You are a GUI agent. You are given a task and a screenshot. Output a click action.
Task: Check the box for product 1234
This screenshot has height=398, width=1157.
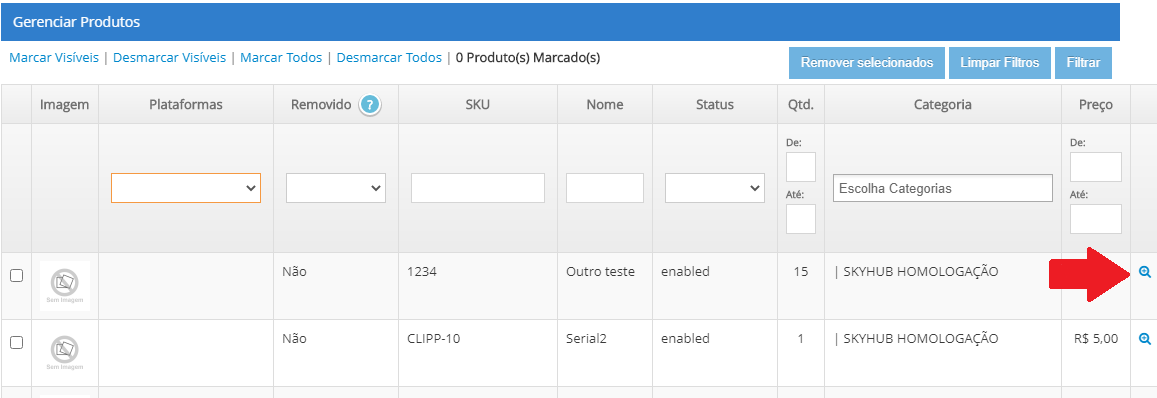[16, 275]
